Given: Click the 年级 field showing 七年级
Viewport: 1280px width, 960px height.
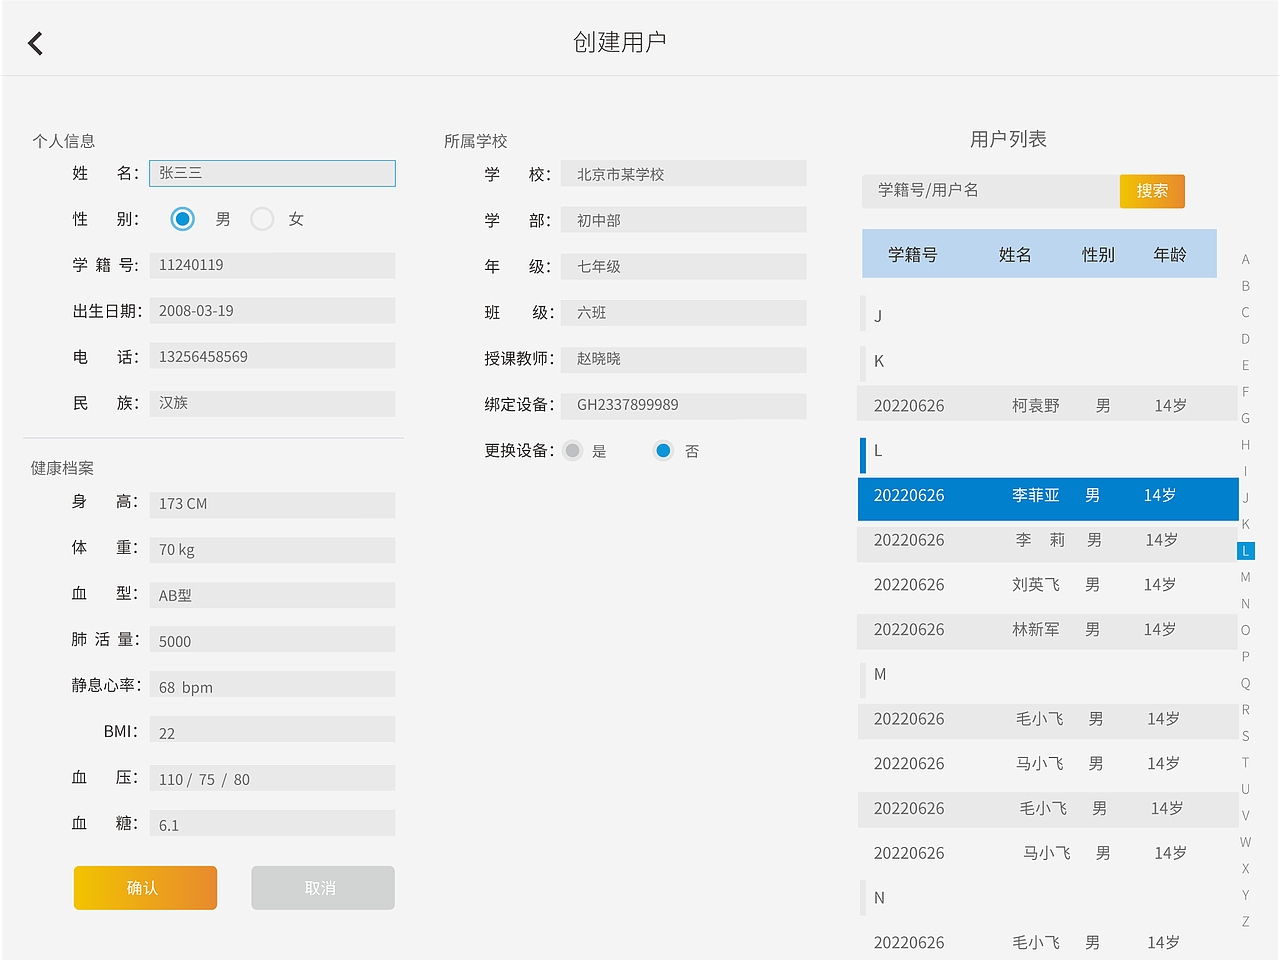Looking at the screenshot, I should pyautogui.click(x=683, y=266).
